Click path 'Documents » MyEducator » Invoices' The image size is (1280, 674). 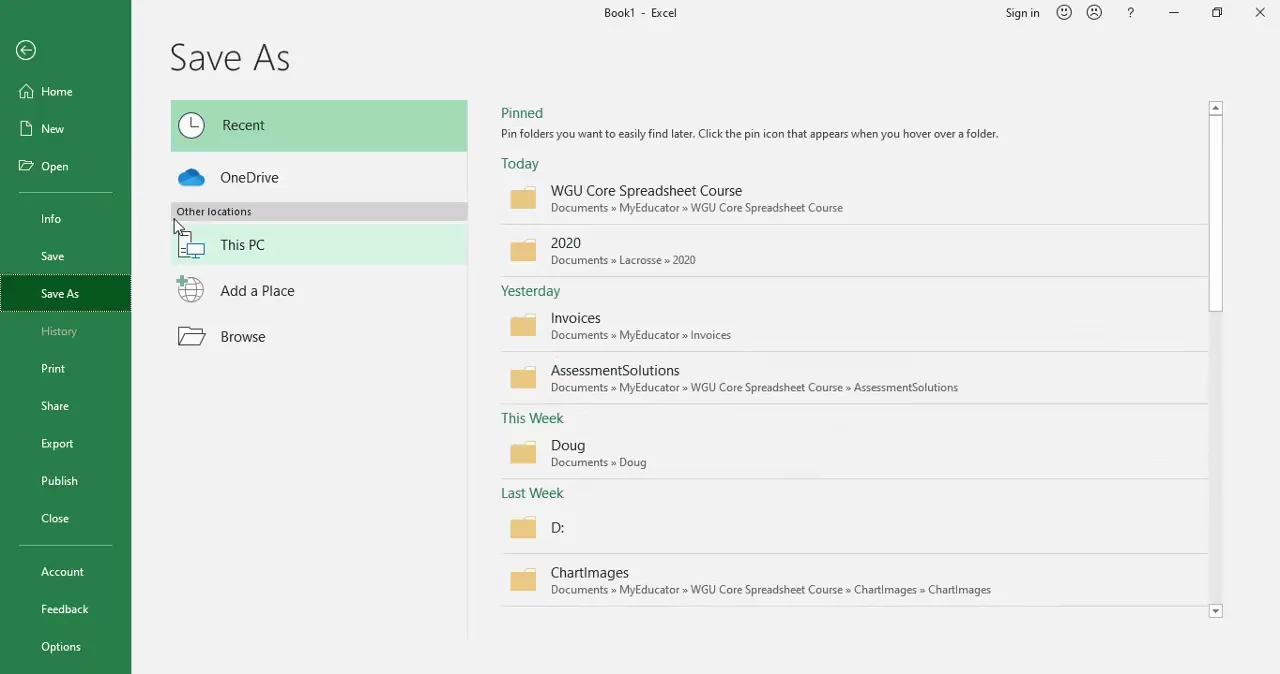point(640,335)
